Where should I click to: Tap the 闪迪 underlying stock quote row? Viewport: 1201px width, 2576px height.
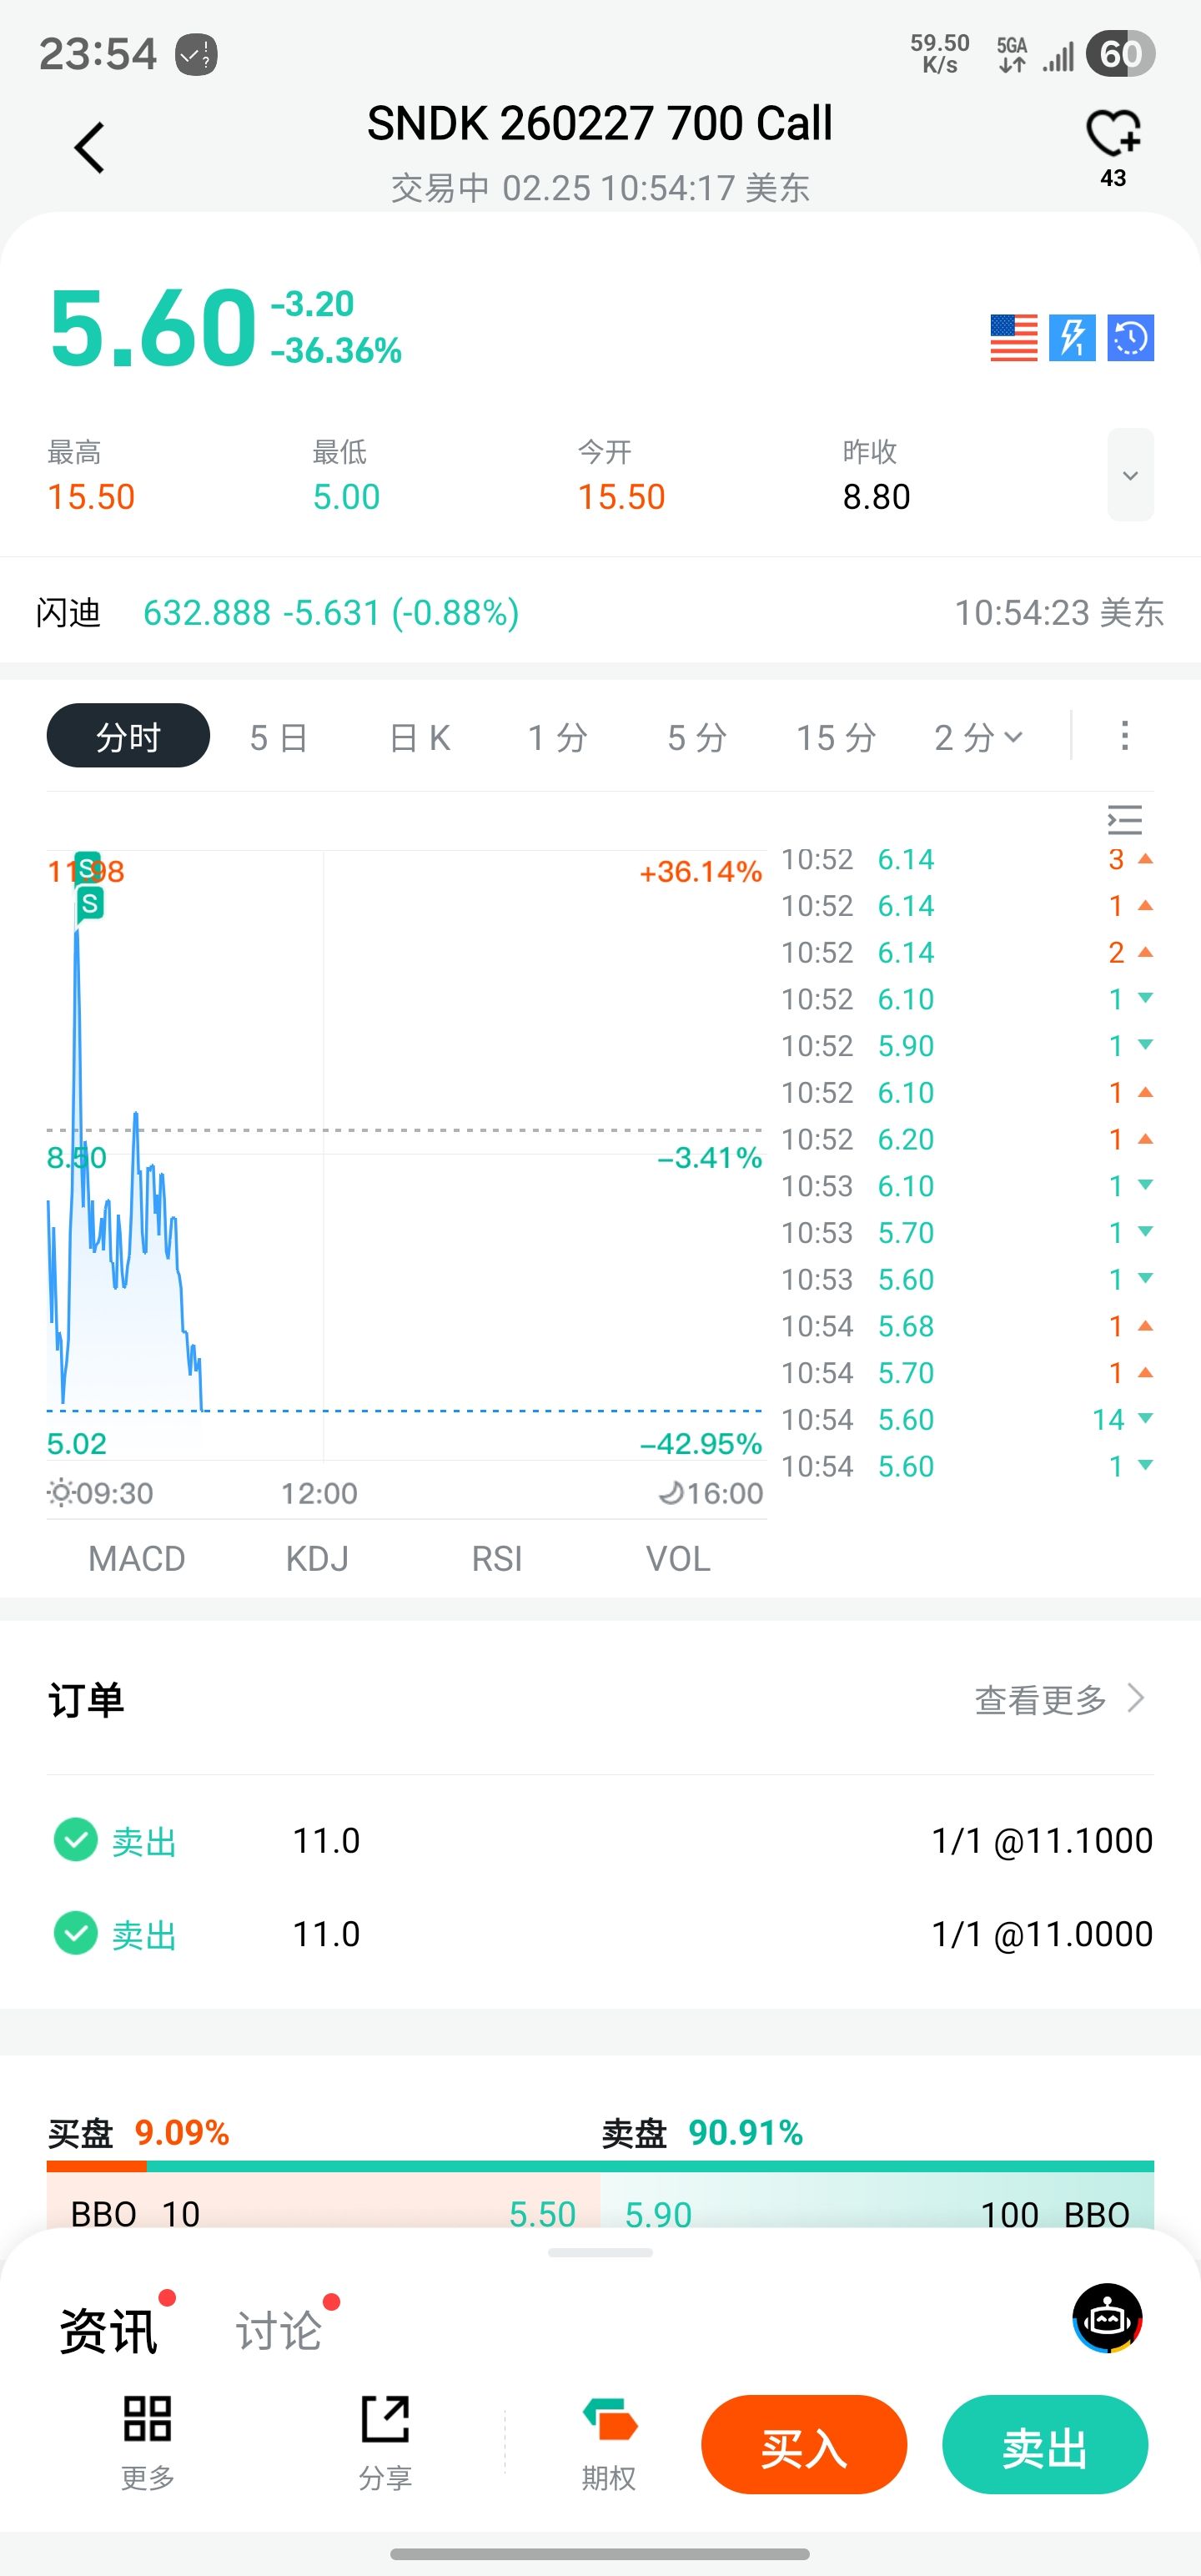pyautogui.click(x=600, y=612)
